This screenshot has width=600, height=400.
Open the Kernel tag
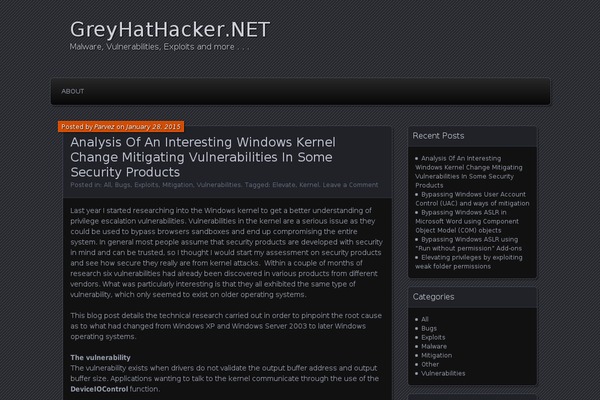coord(309,185)
